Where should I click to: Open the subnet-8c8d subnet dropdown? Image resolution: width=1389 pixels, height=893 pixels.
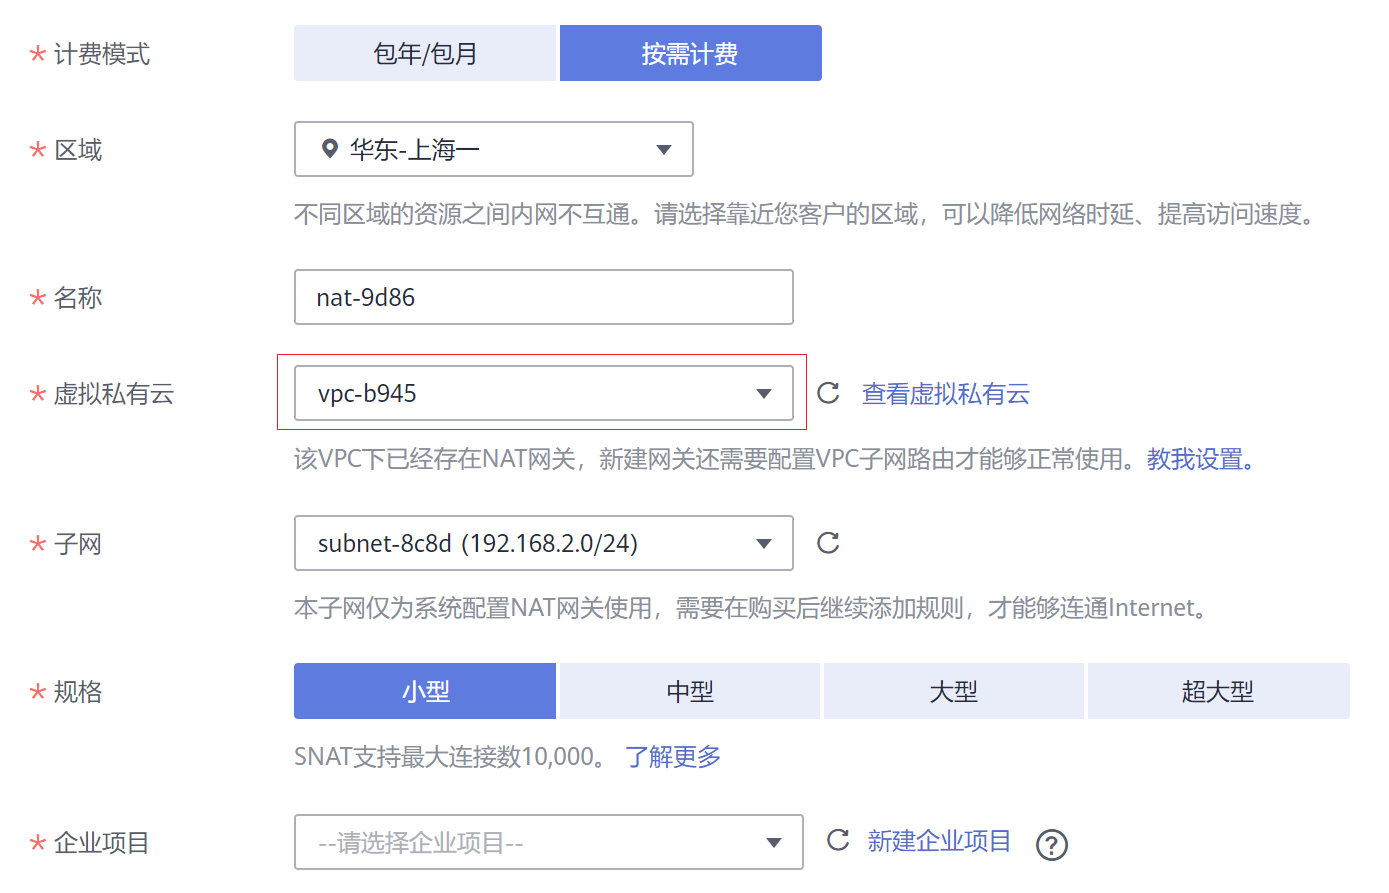pyautogui.click(x=543, y=543)
